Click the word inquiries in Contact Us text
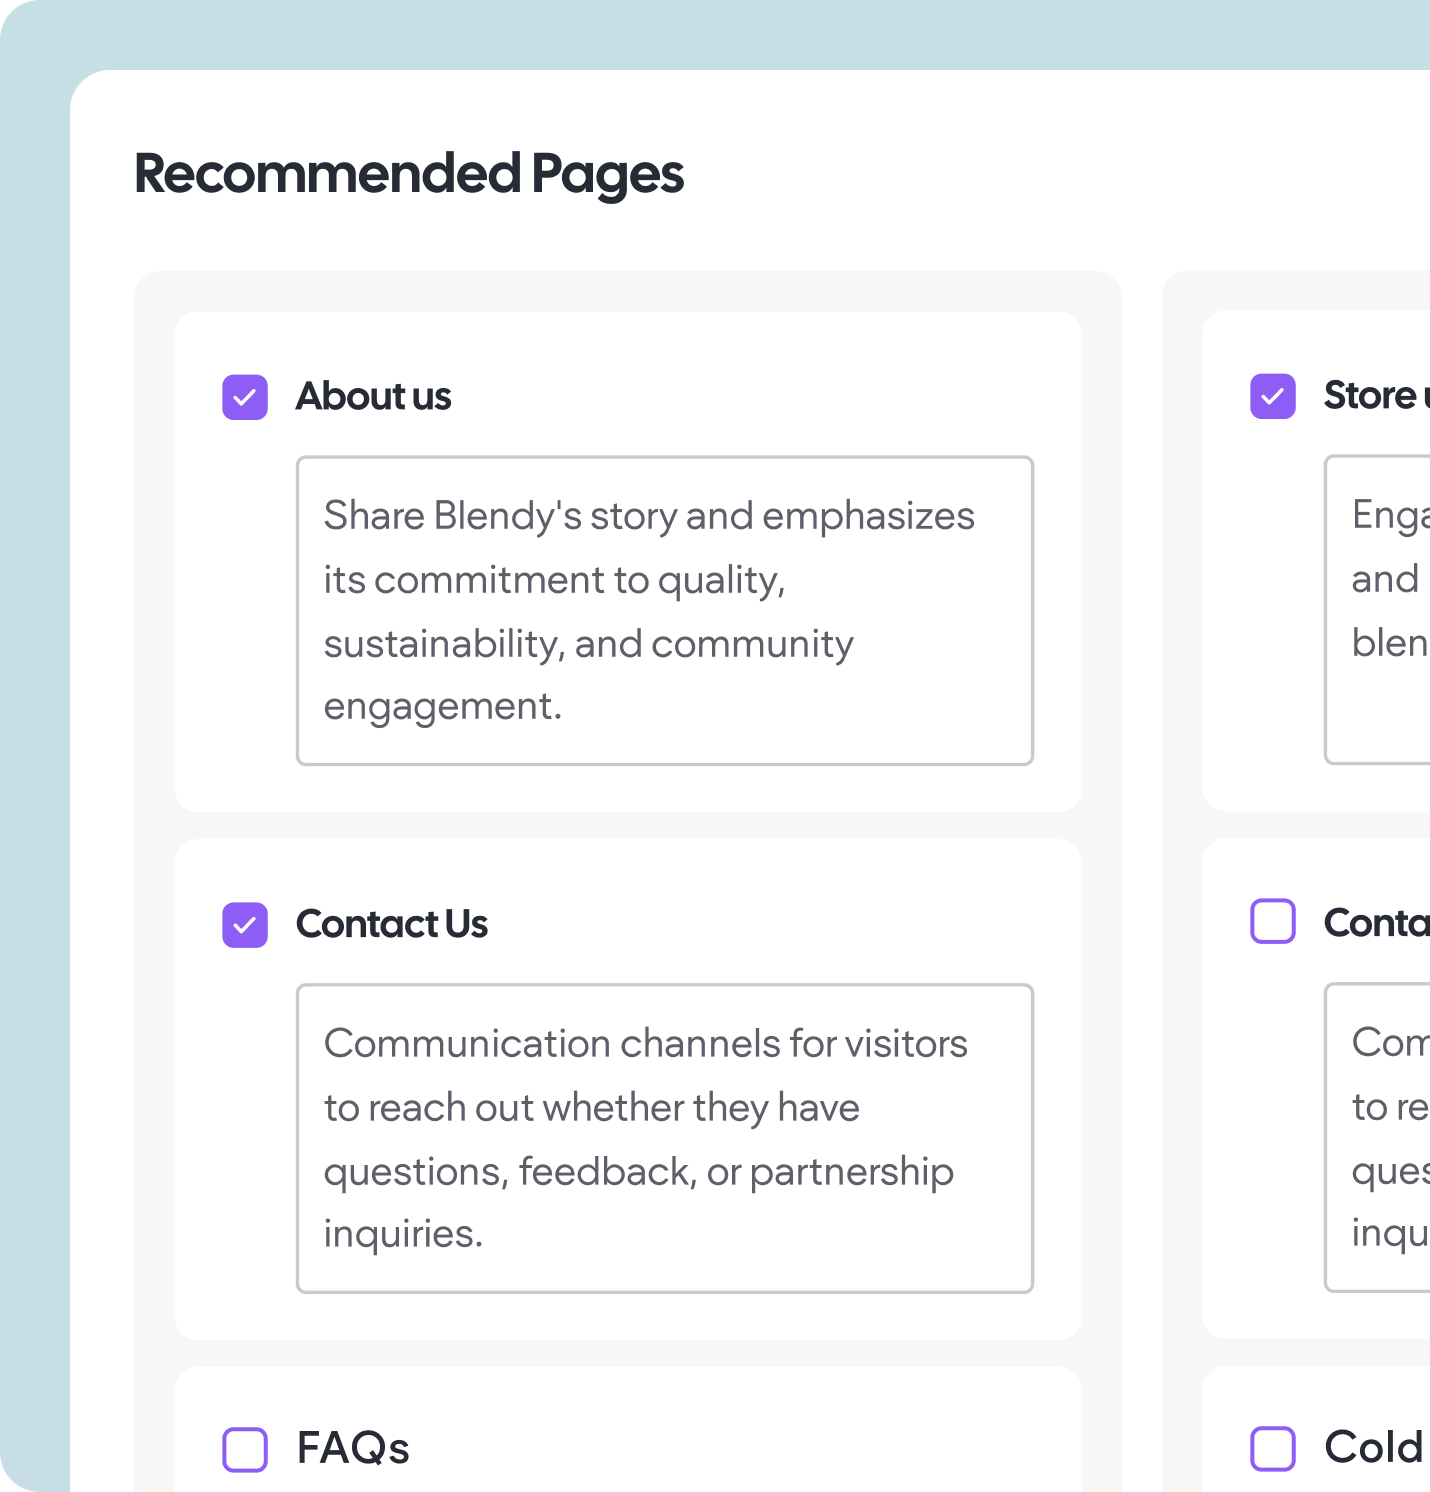The width and height of the screenshot is (1430, 1492). coord(403,1235)
